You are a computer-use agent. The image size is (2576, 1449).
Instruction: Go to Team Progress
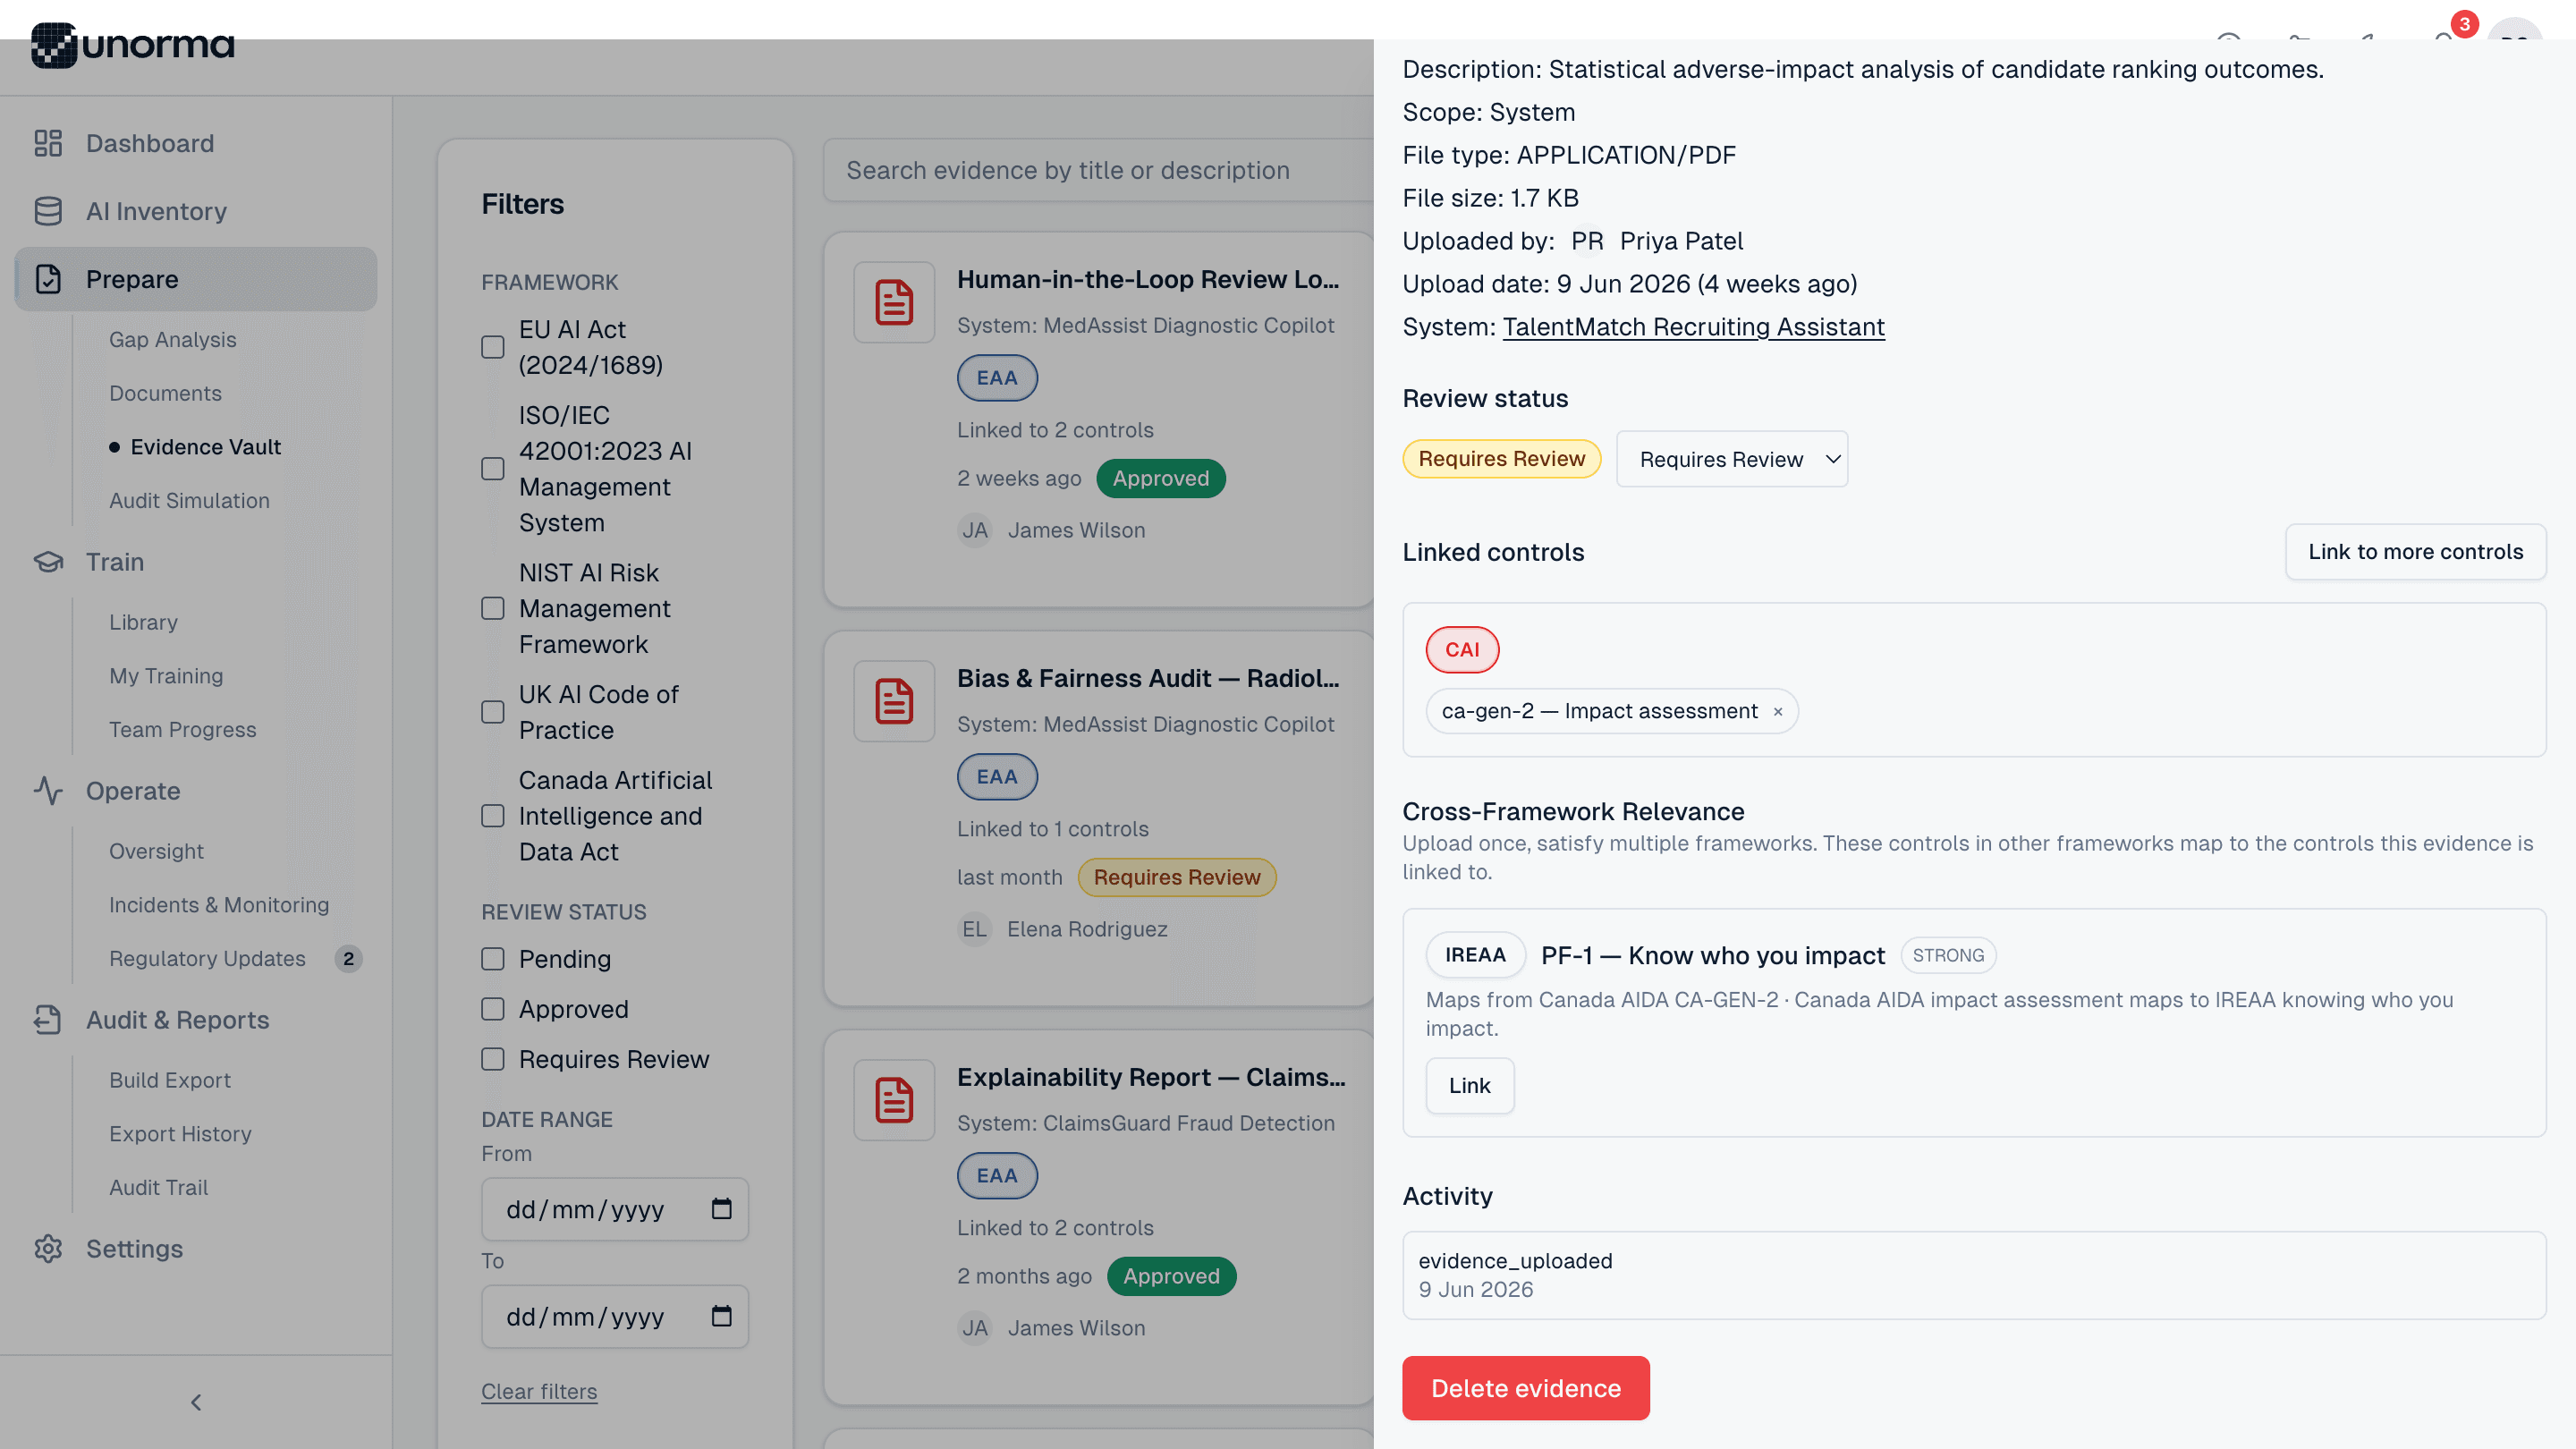183,730
